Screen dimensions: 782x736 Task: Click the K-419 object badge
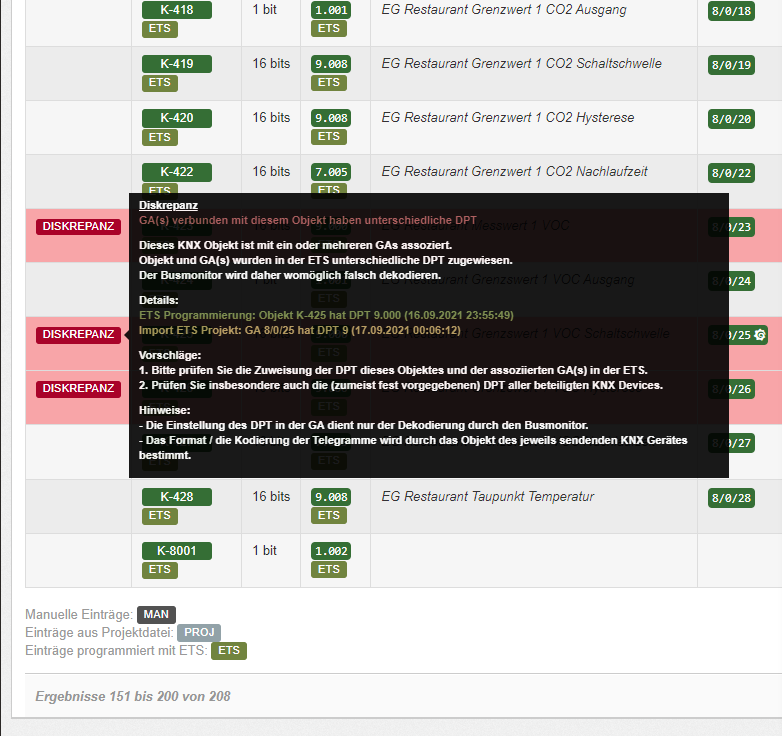coord(177,64)
